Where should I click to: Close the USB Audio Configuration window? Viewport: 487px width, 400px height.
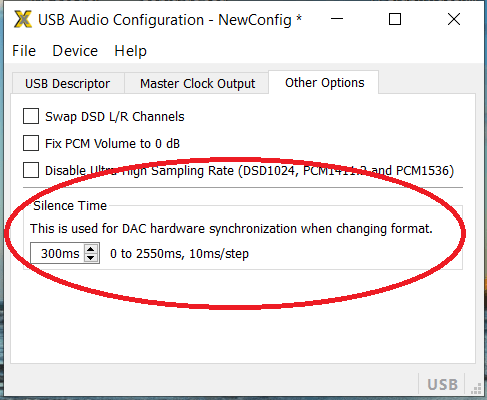454,19
